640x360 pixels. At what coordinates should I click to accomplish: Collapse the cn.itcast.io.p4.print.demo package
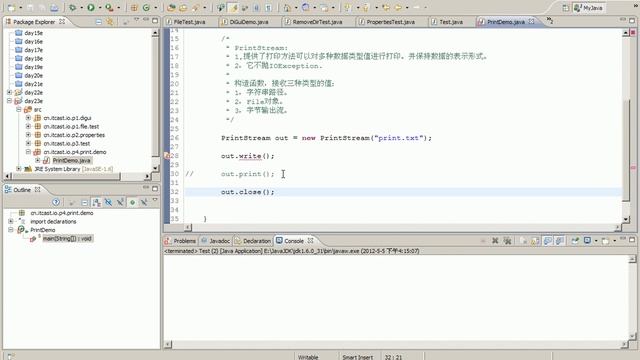tap(28, 151)
